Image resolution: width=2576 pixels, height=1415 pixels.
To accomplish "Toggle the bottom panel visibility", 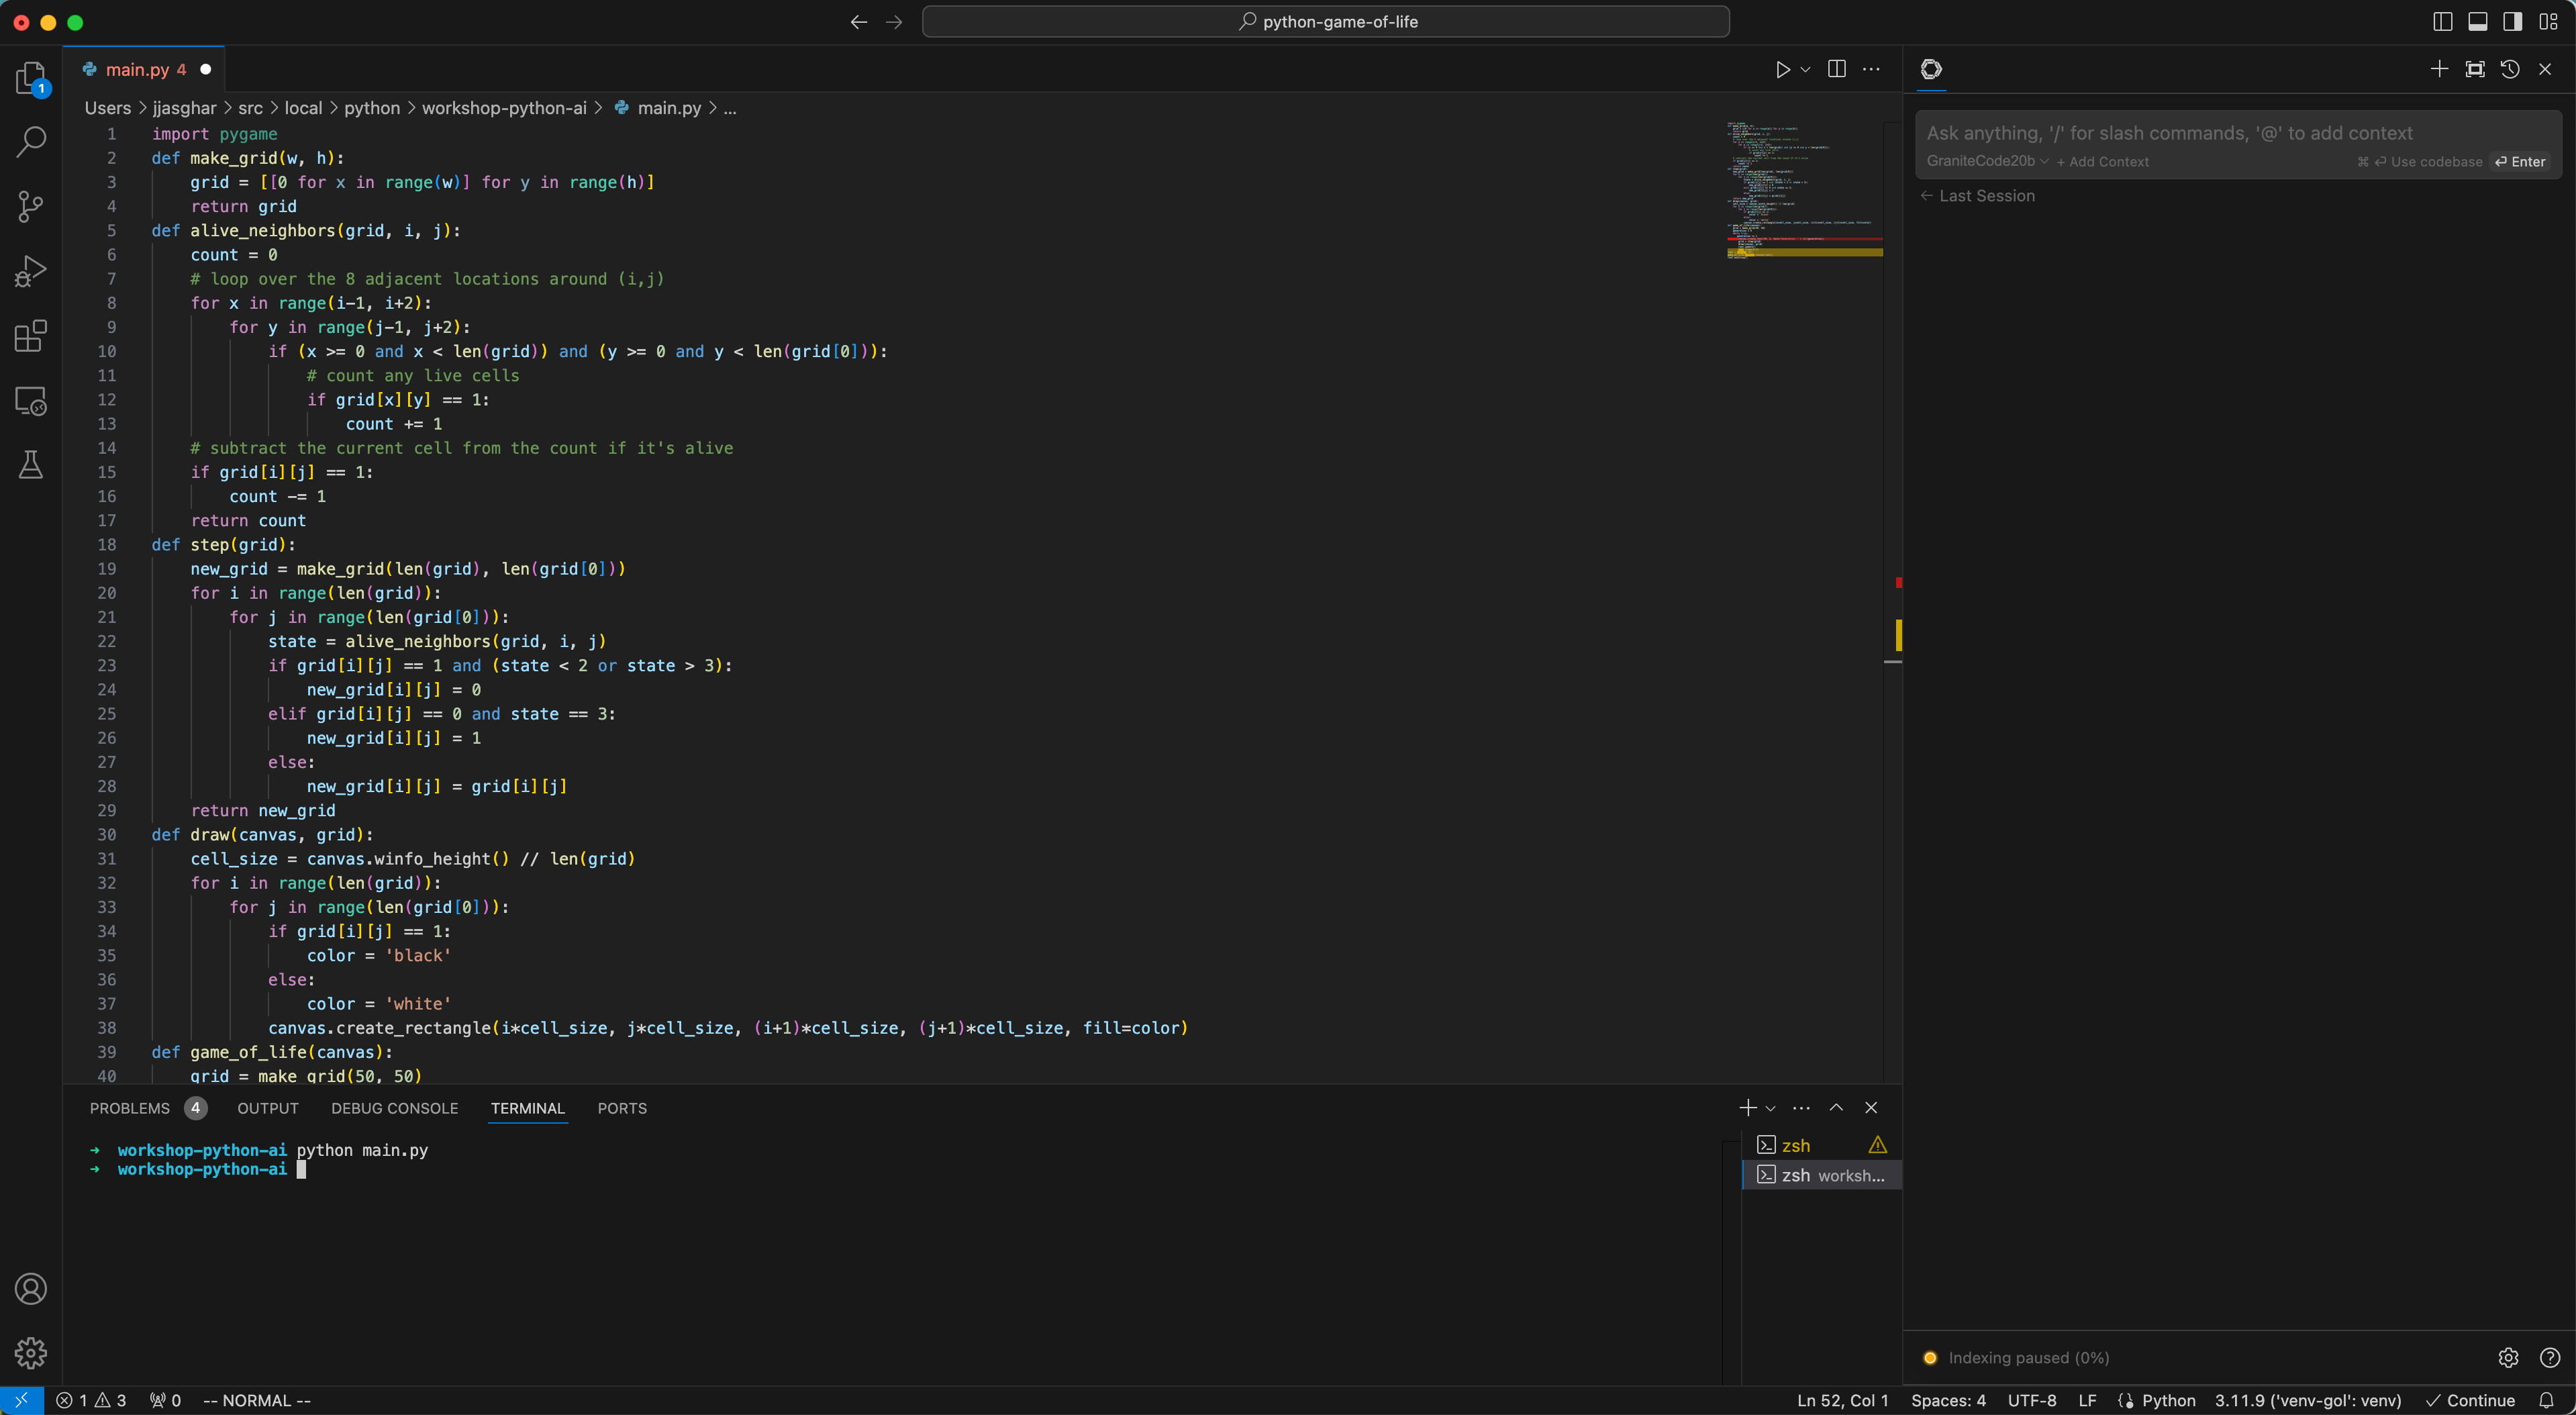I will tap(2477, 21).
